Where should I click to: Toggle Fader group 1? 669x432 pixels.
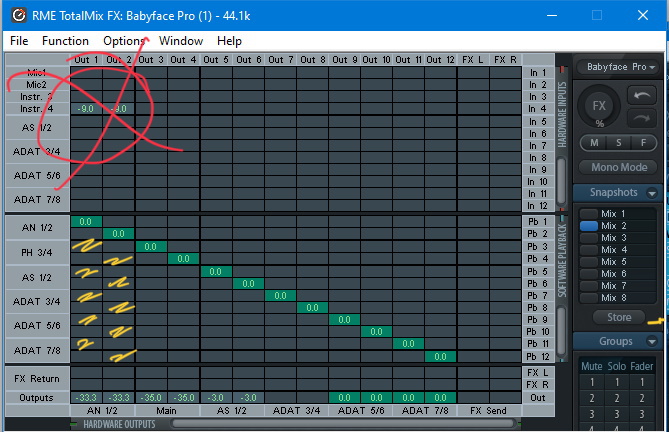(x=642, y=382)
